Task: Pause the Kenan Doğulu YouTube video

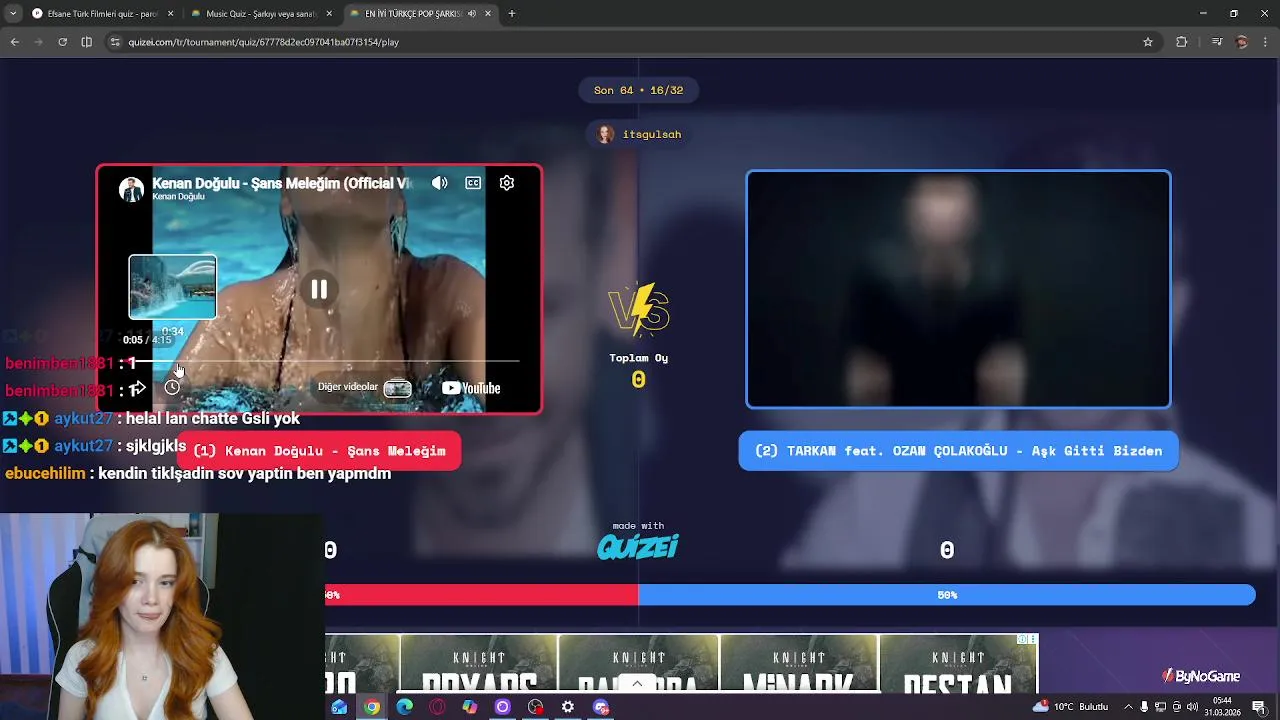Action: point(319,290)
